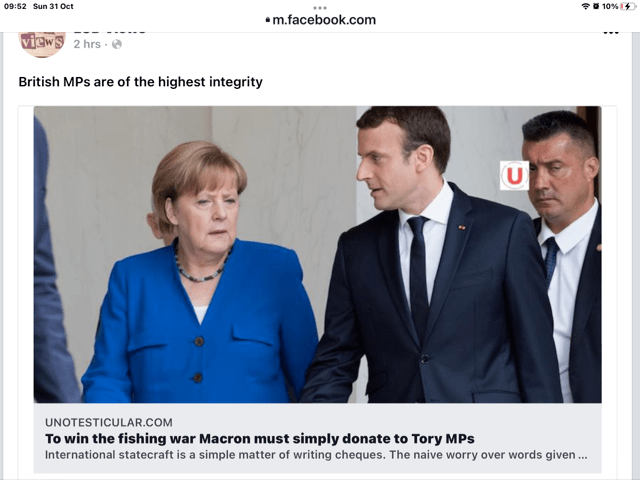Open the 'To win the fishing war' headline
Image resolution: width=640 pixels, height=480 pixels.
(x=260, y=438)
